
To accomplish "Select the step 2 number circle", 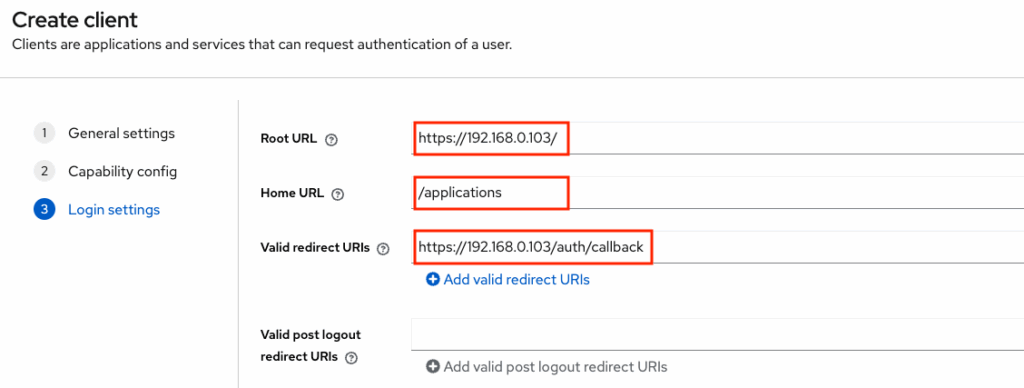I will [44, 172].
